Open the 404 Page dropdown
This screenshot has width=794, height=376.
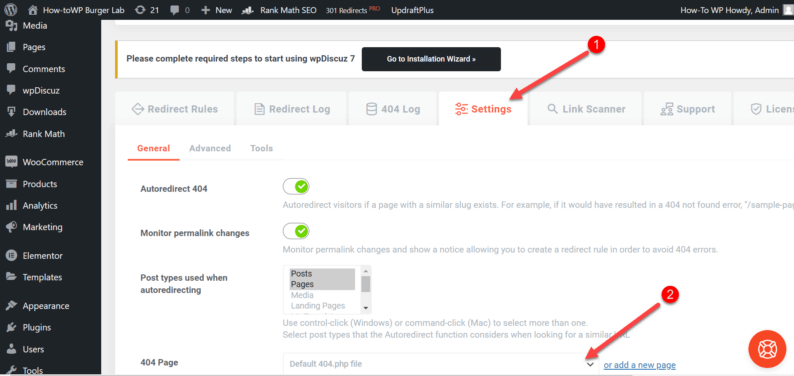[441, 364]
